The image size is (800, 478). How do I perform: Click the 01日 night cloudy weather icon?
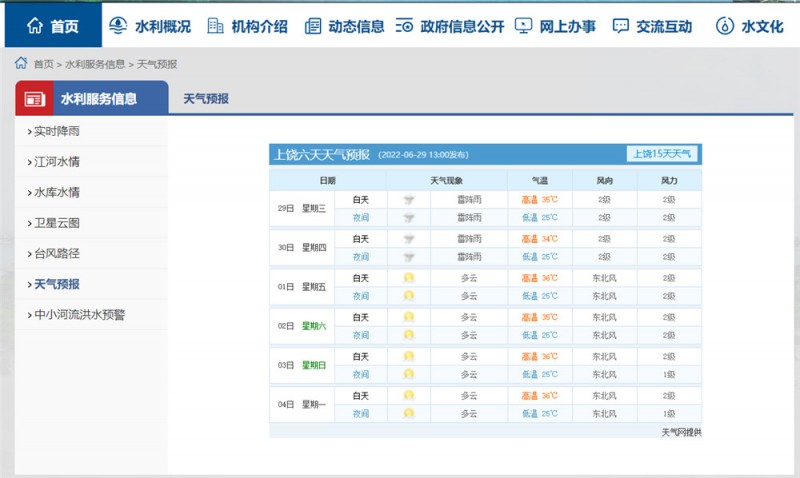(409, 295)
